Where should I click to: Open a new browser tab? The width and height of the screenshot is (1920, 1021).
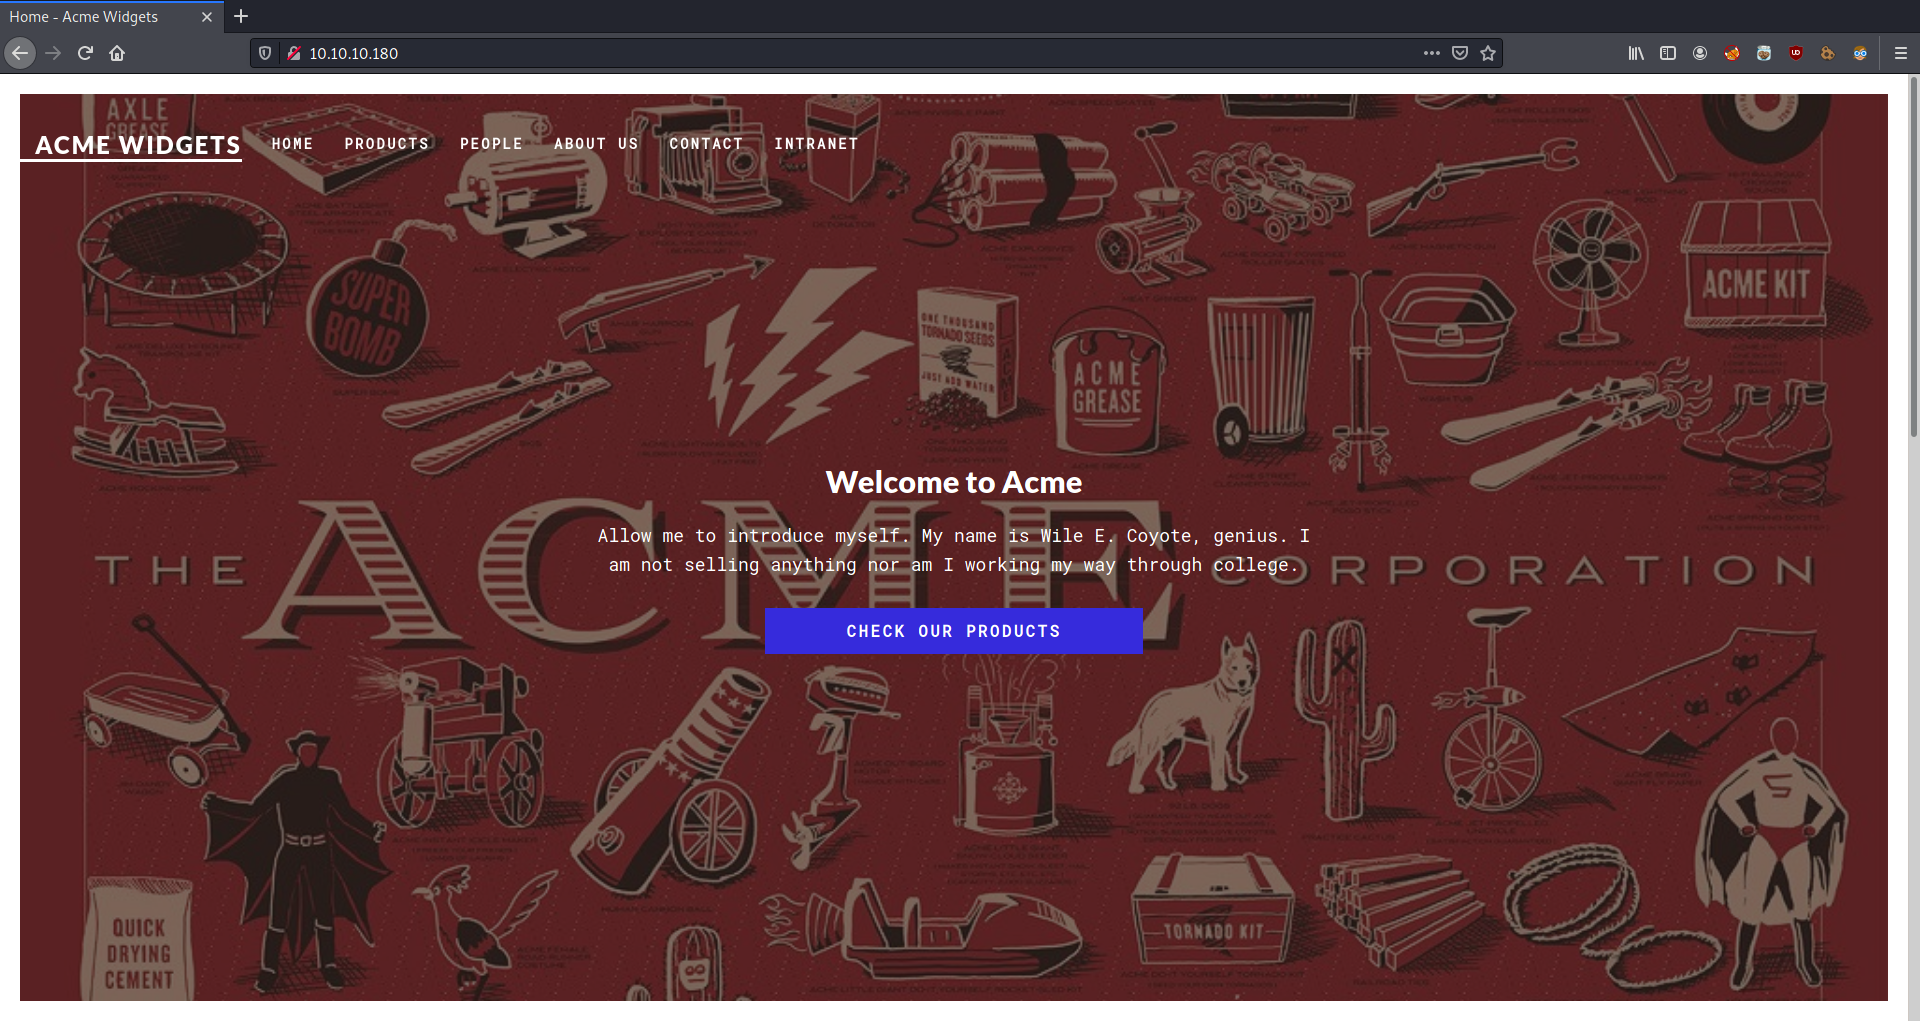click(x=240, y=16)
